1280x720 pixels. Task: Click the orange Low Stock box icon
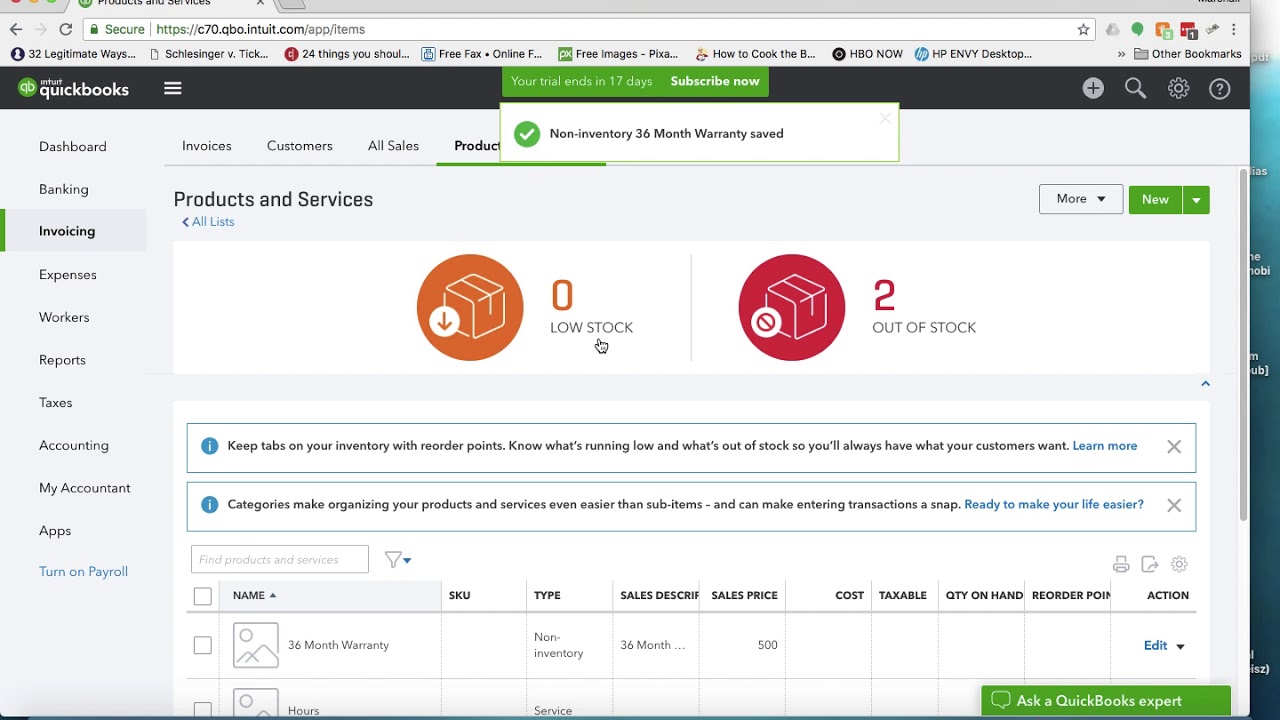coord(470,307)
